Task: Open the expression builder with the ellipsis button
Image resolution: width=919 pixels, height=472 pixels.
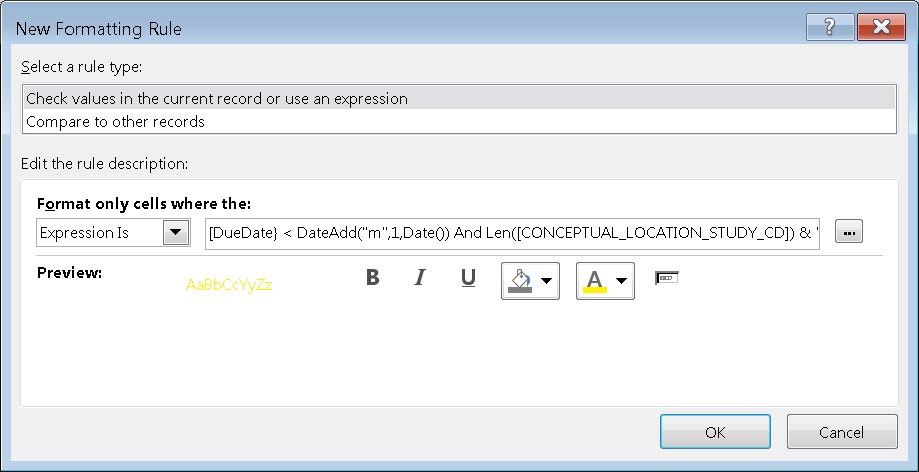Action: point(850,233)
